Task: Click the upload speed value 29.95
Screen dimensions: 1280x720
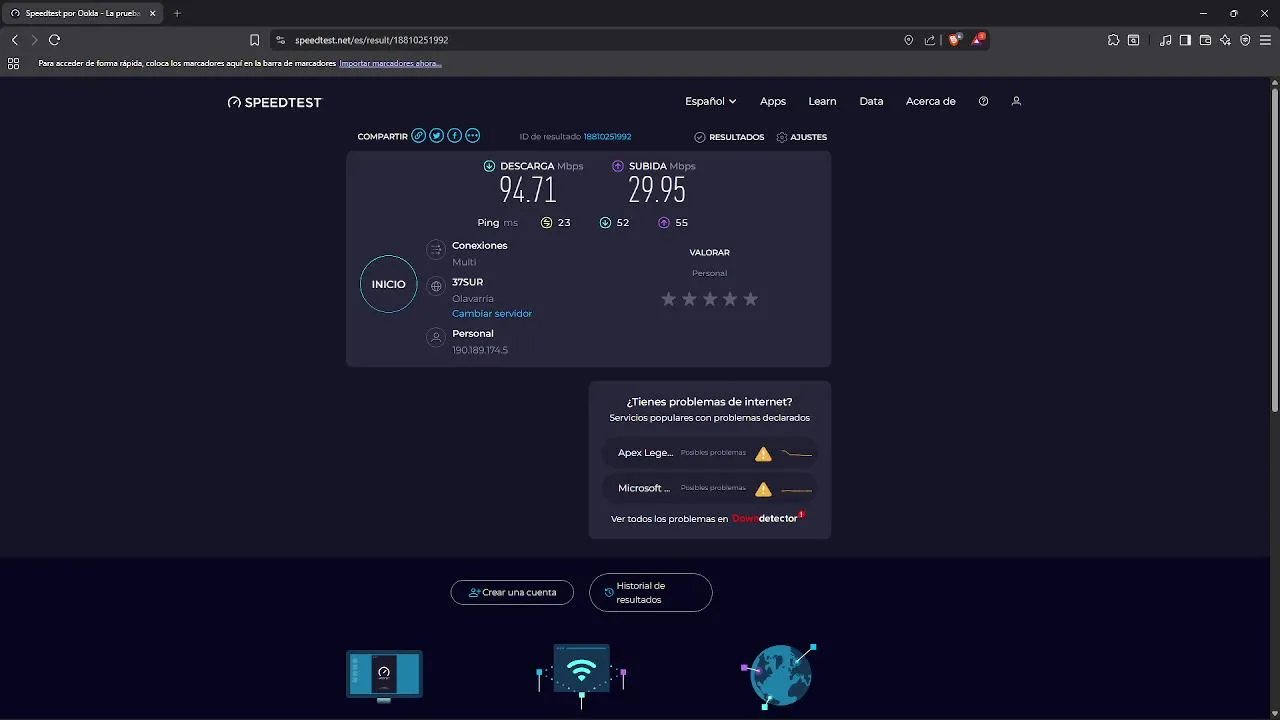Action: coord(656,189)
